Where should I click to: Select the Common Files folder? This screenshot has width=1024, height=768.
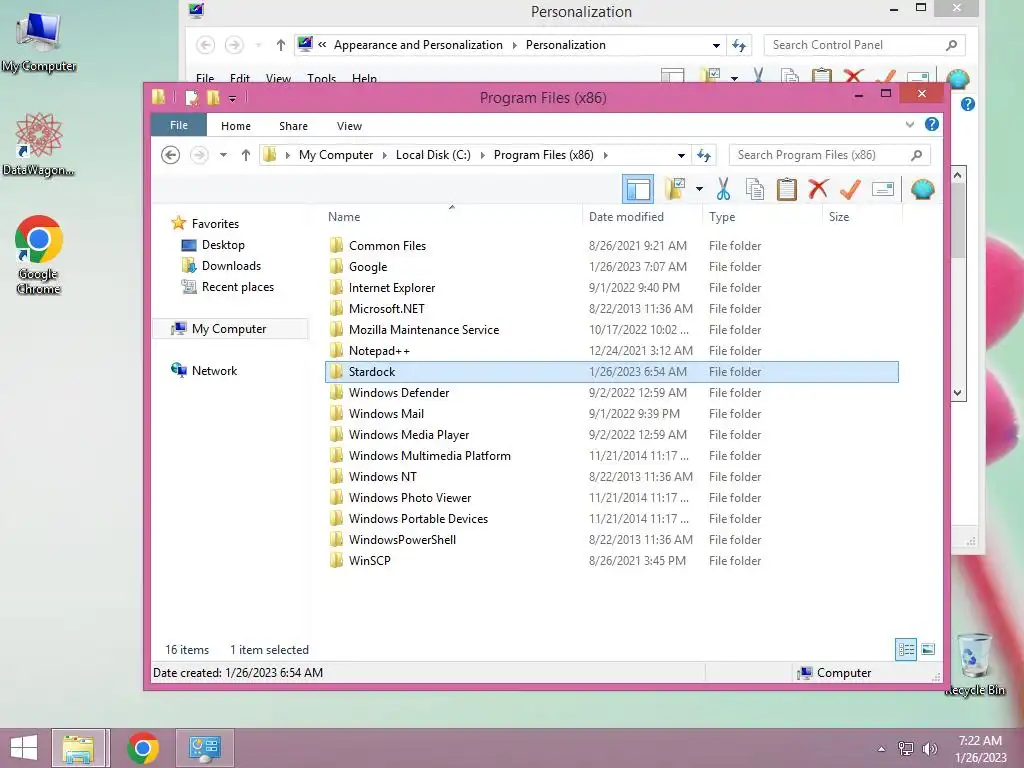pos(612,246)
